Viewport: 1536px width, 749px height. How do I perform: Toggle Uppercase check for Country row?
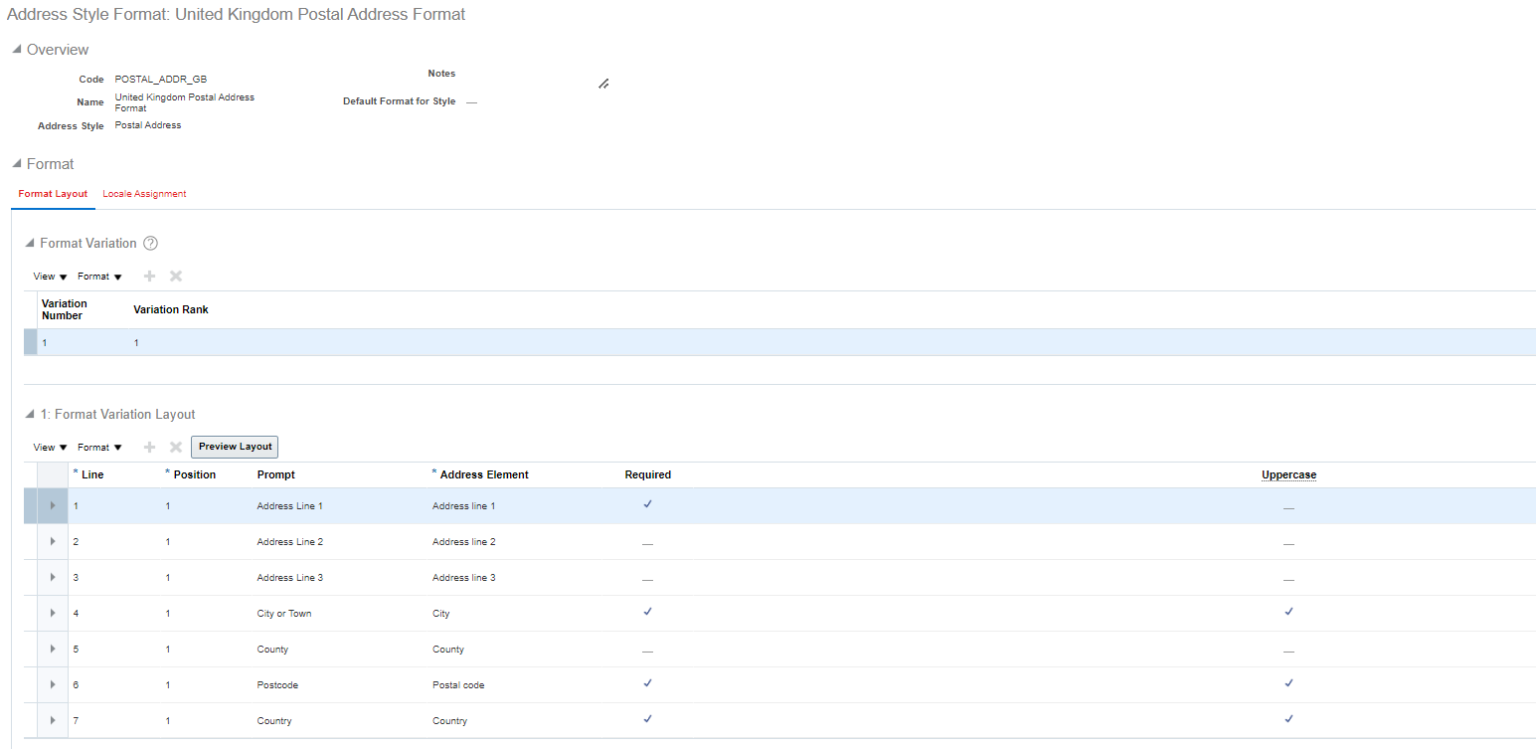1288,718
